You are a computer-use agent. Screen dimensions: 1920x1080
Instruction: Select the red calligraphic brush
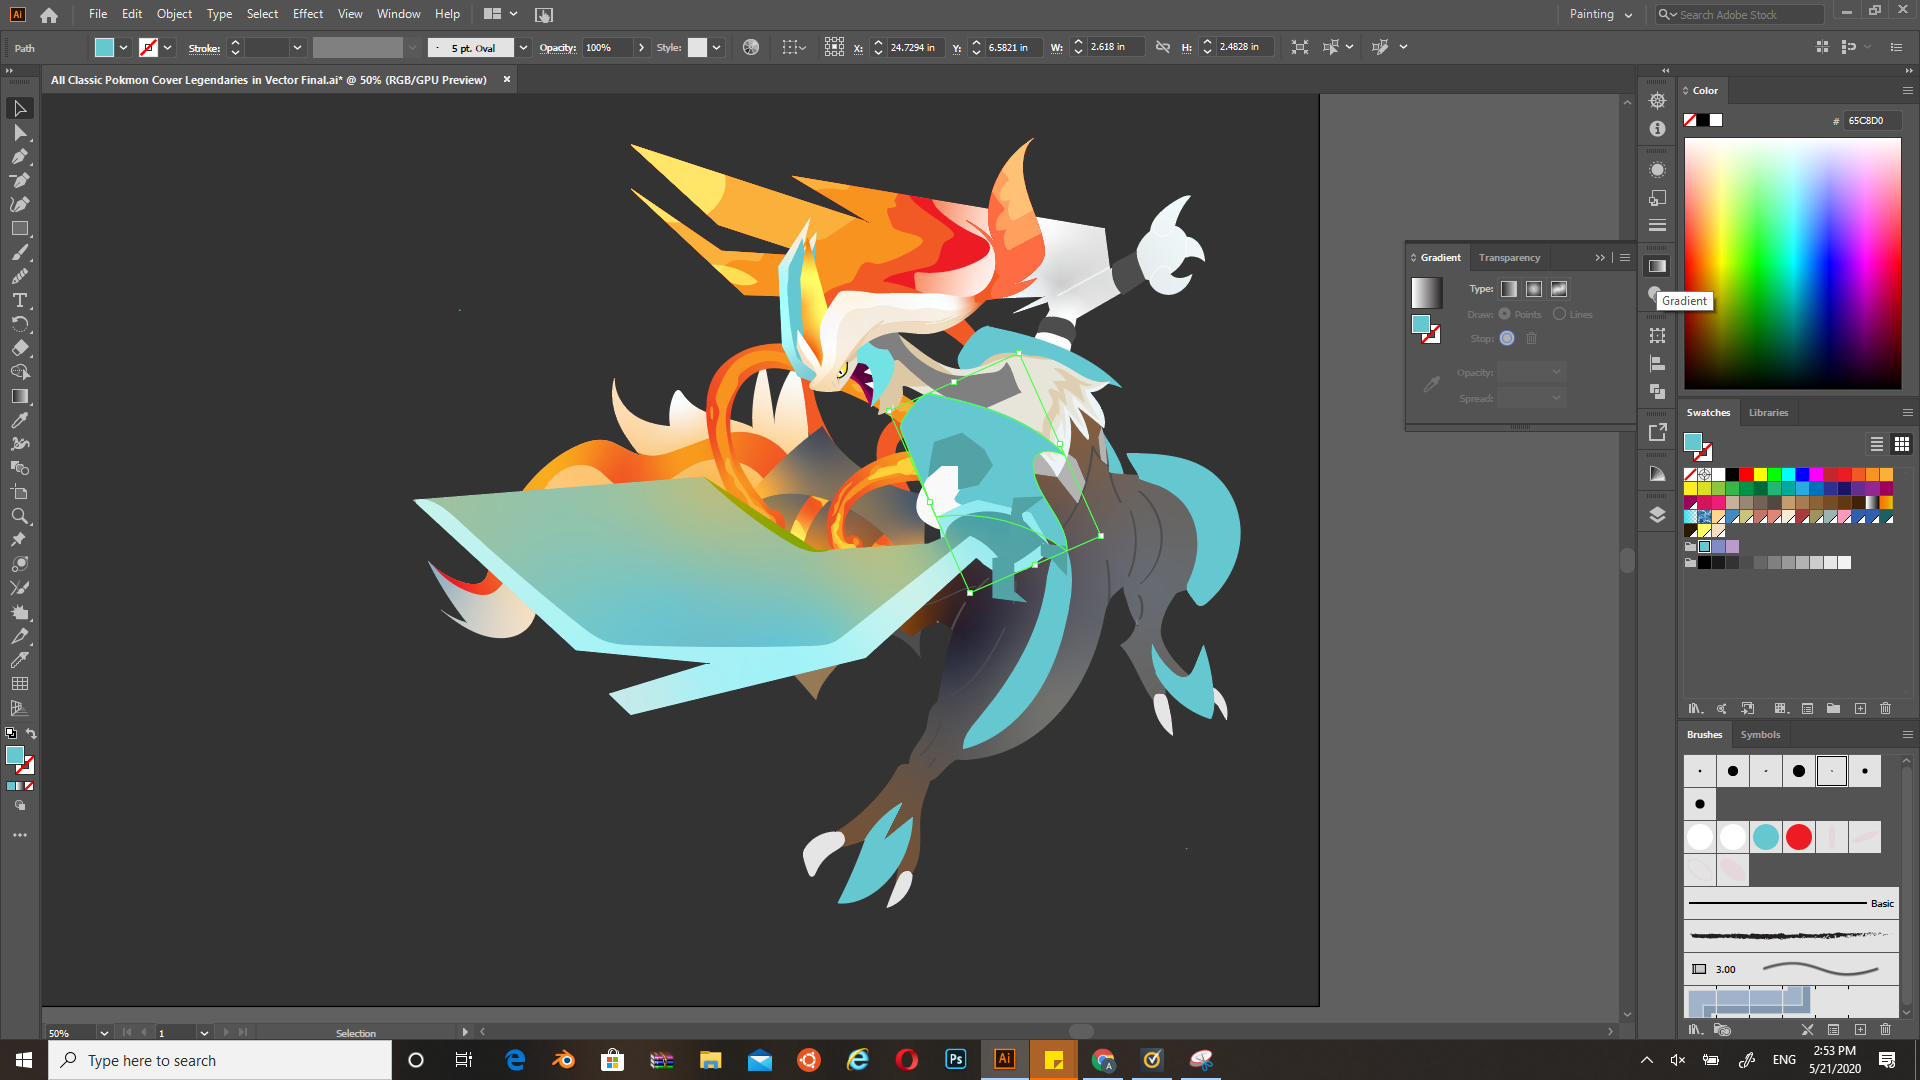(x=1799, y=837)
